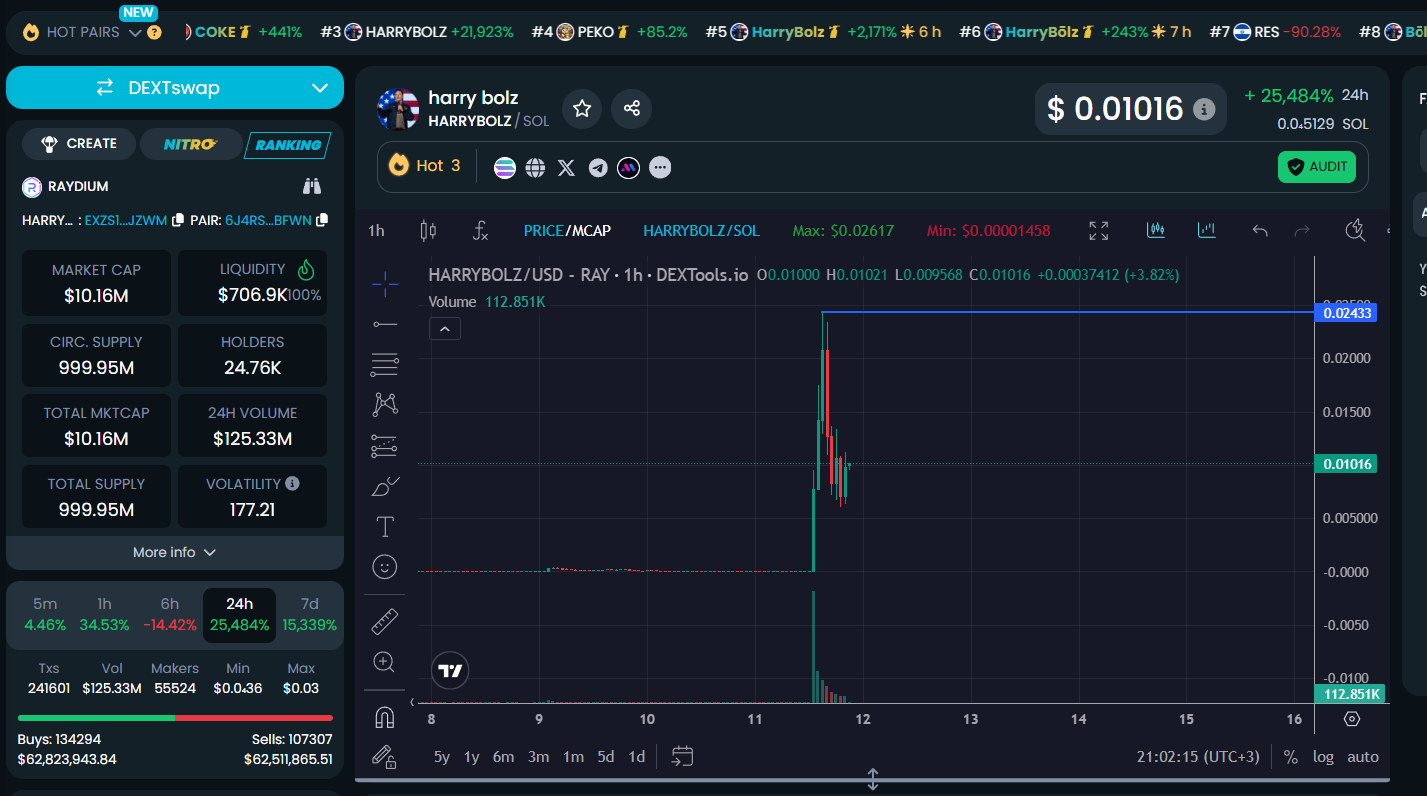
Task: Click the CREATE button
Action: pyautogui.click(x=79, y=144)
